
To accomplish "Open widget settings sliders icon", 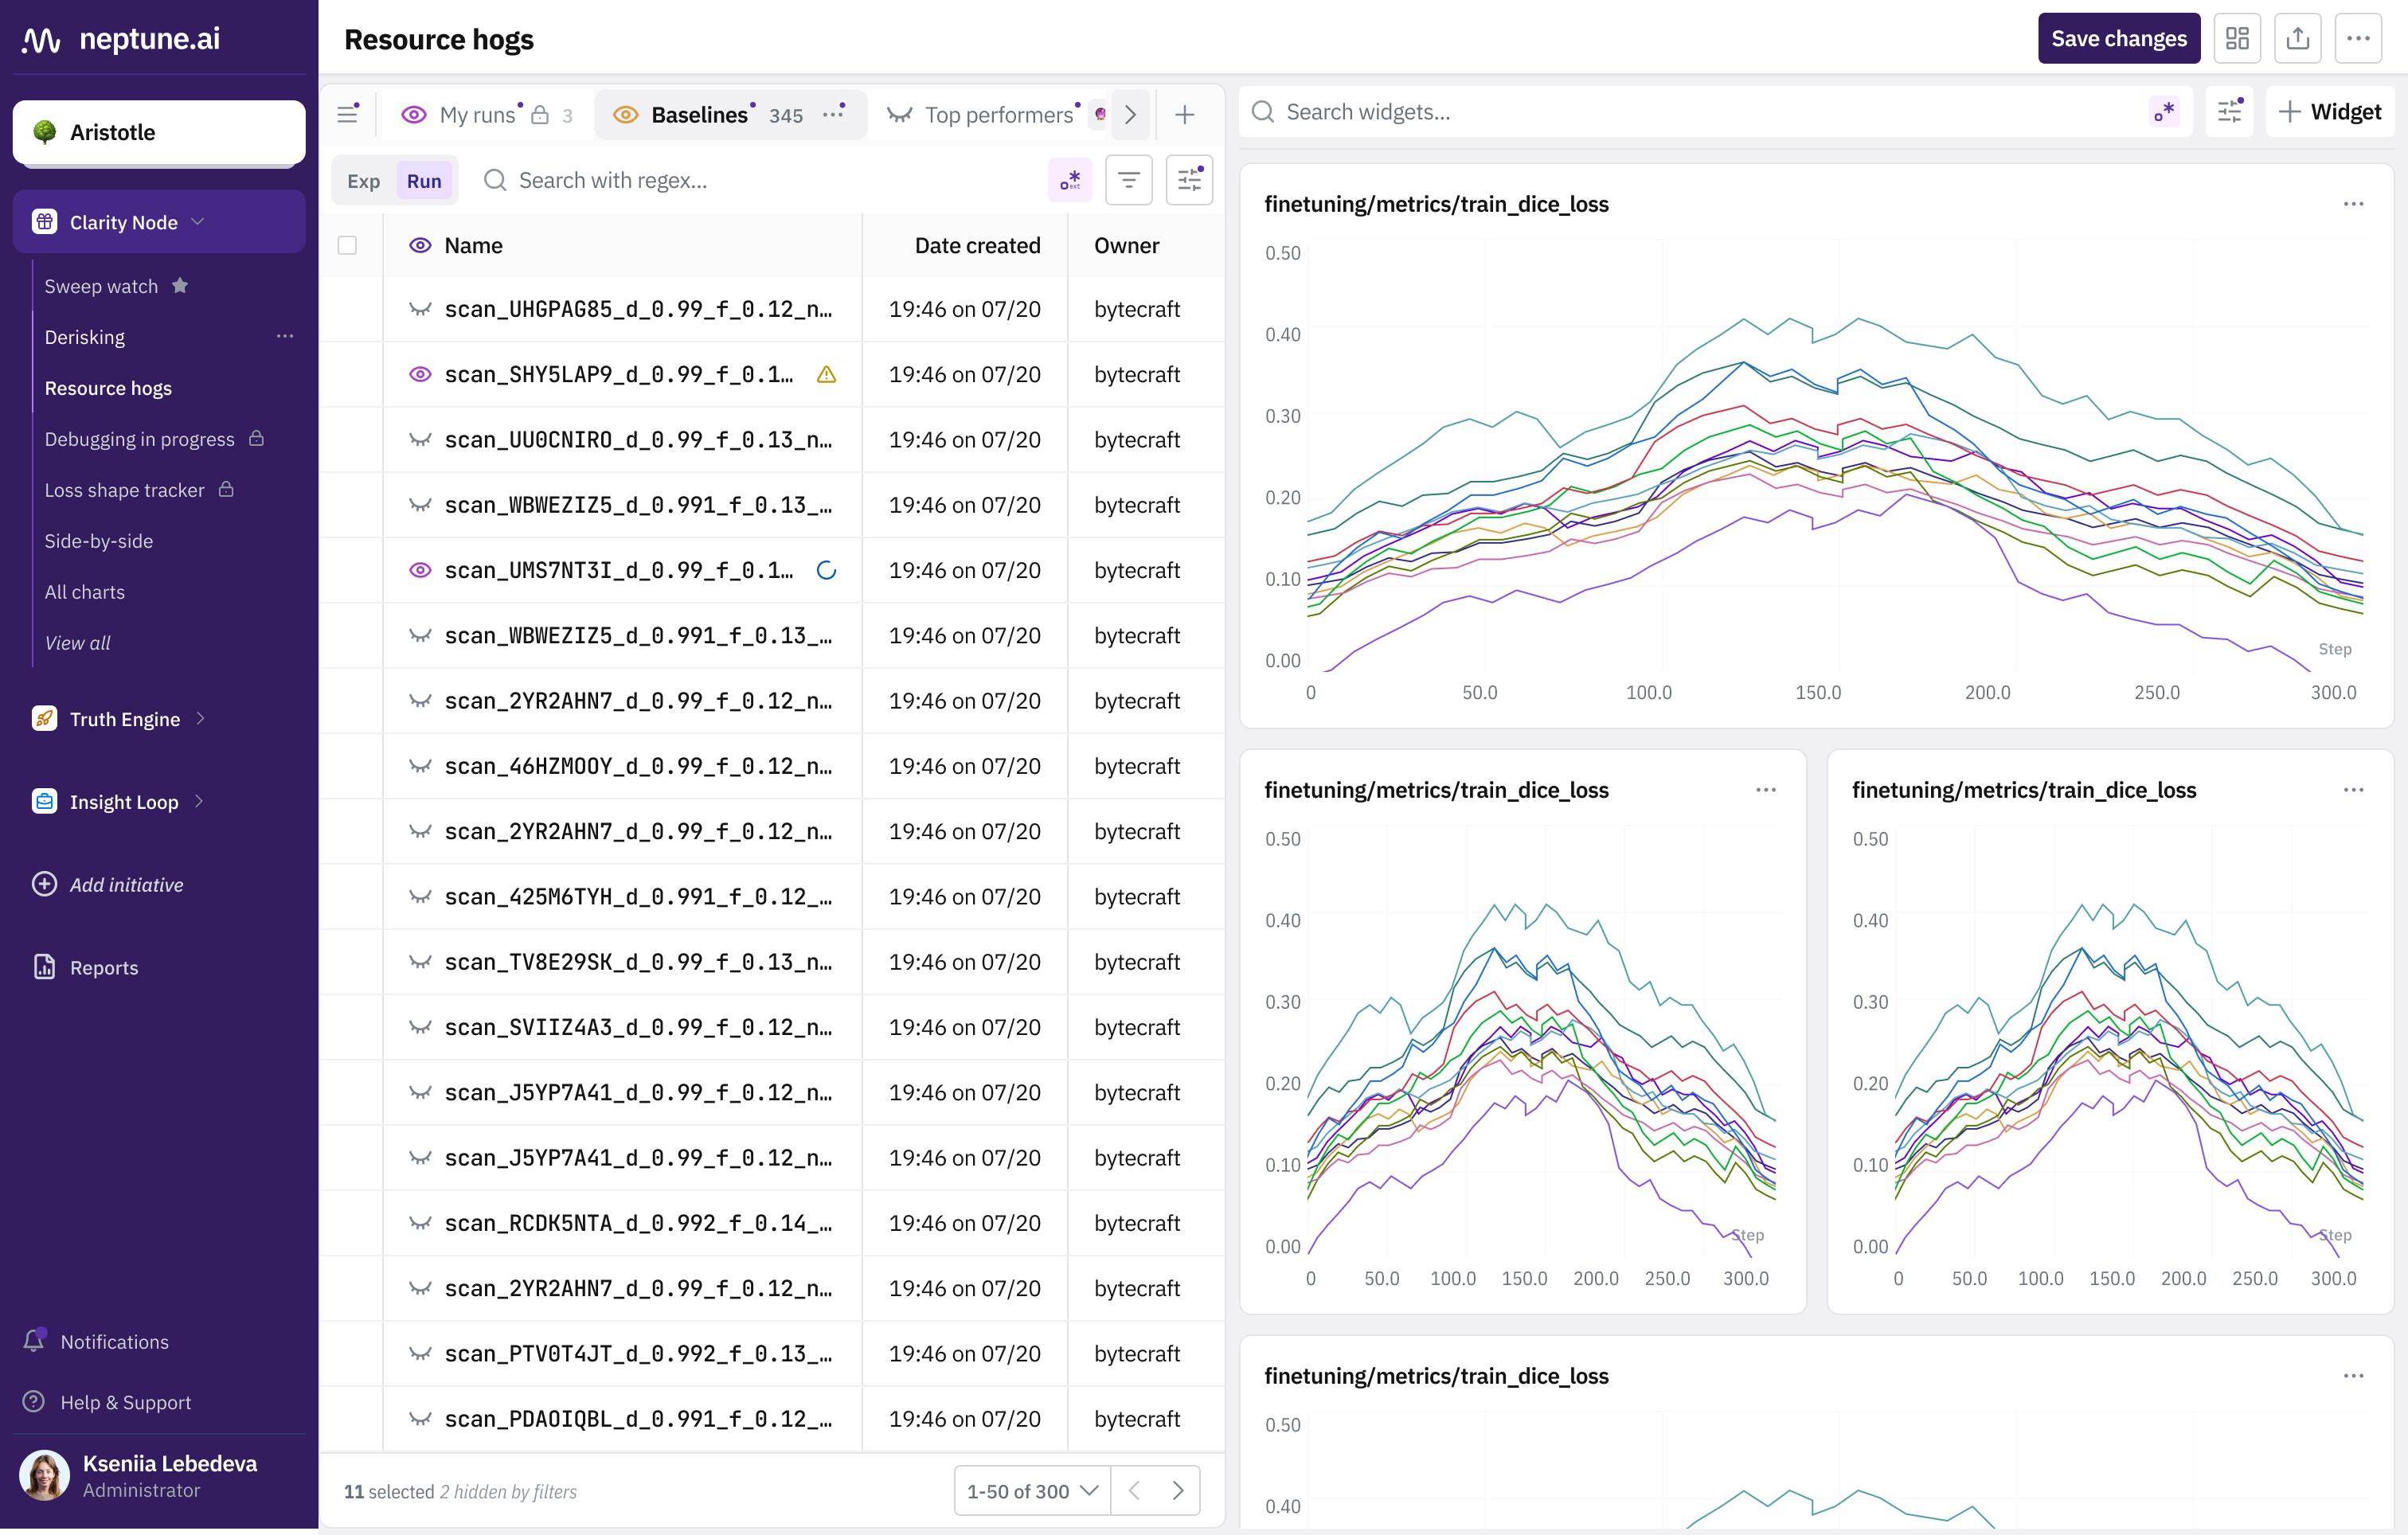I will coord(2229,112).
